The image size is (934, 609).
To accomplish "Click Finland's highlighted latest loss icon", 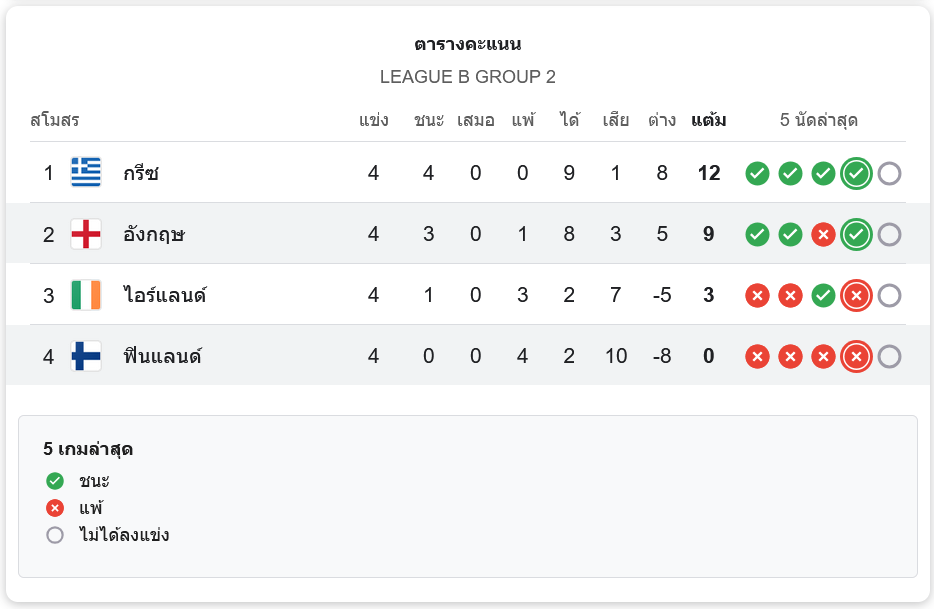I will coord(856,356).
